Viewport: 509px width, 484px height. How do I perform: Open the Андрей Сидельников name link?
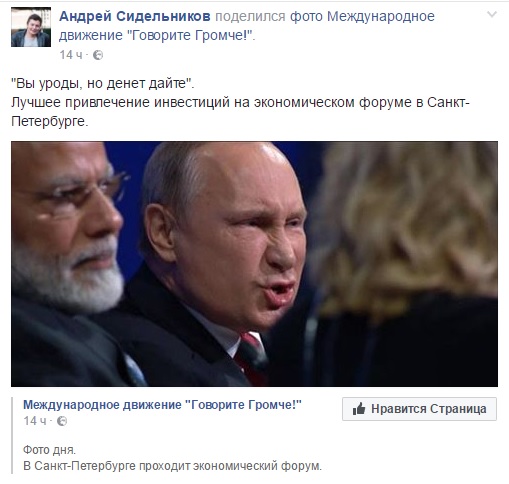pyautogui.click(x=135, y=16)
